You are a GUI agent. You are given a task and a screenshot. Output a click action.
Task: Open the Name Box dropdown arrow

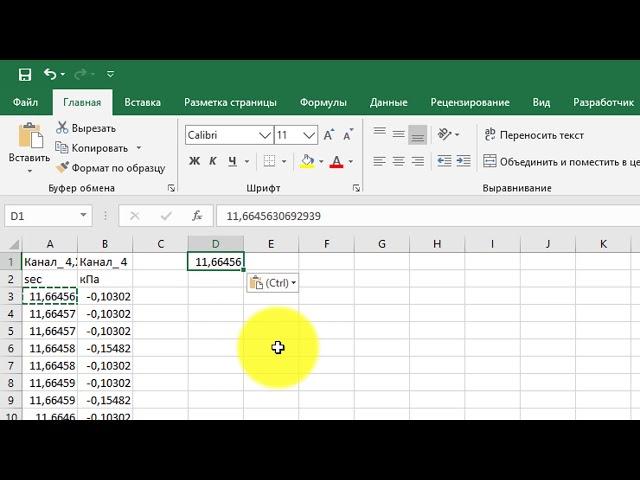tap(83, 215)
